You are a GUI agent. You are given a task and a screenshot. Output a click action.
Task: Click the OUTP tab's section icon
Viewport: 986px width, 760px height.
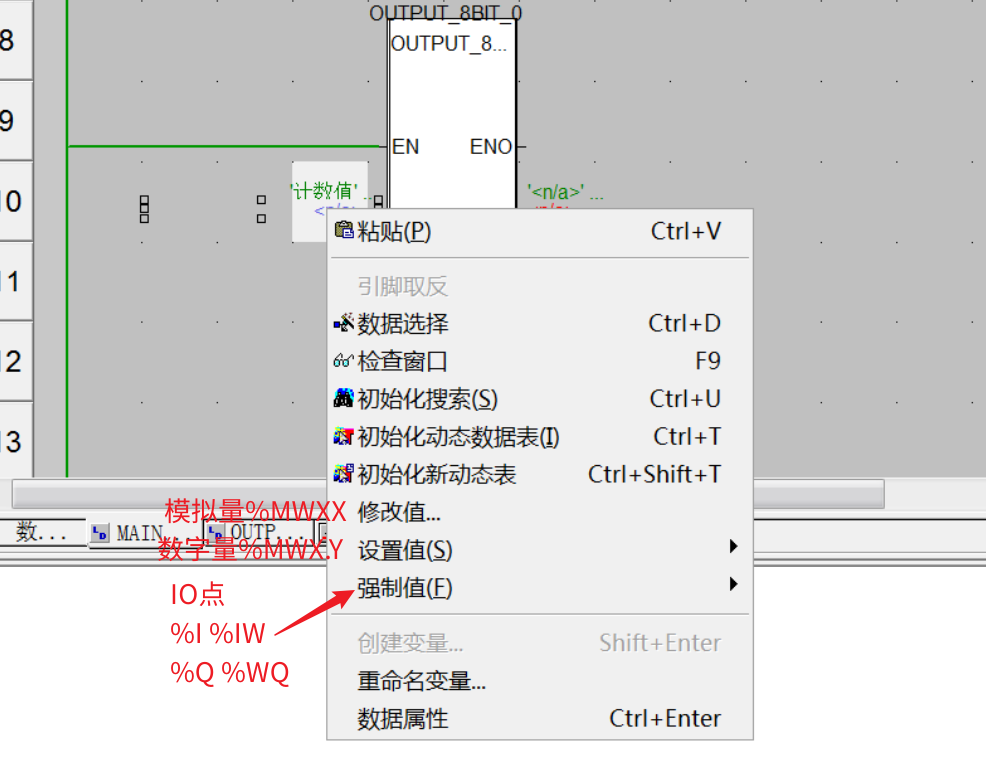[216, 532]
